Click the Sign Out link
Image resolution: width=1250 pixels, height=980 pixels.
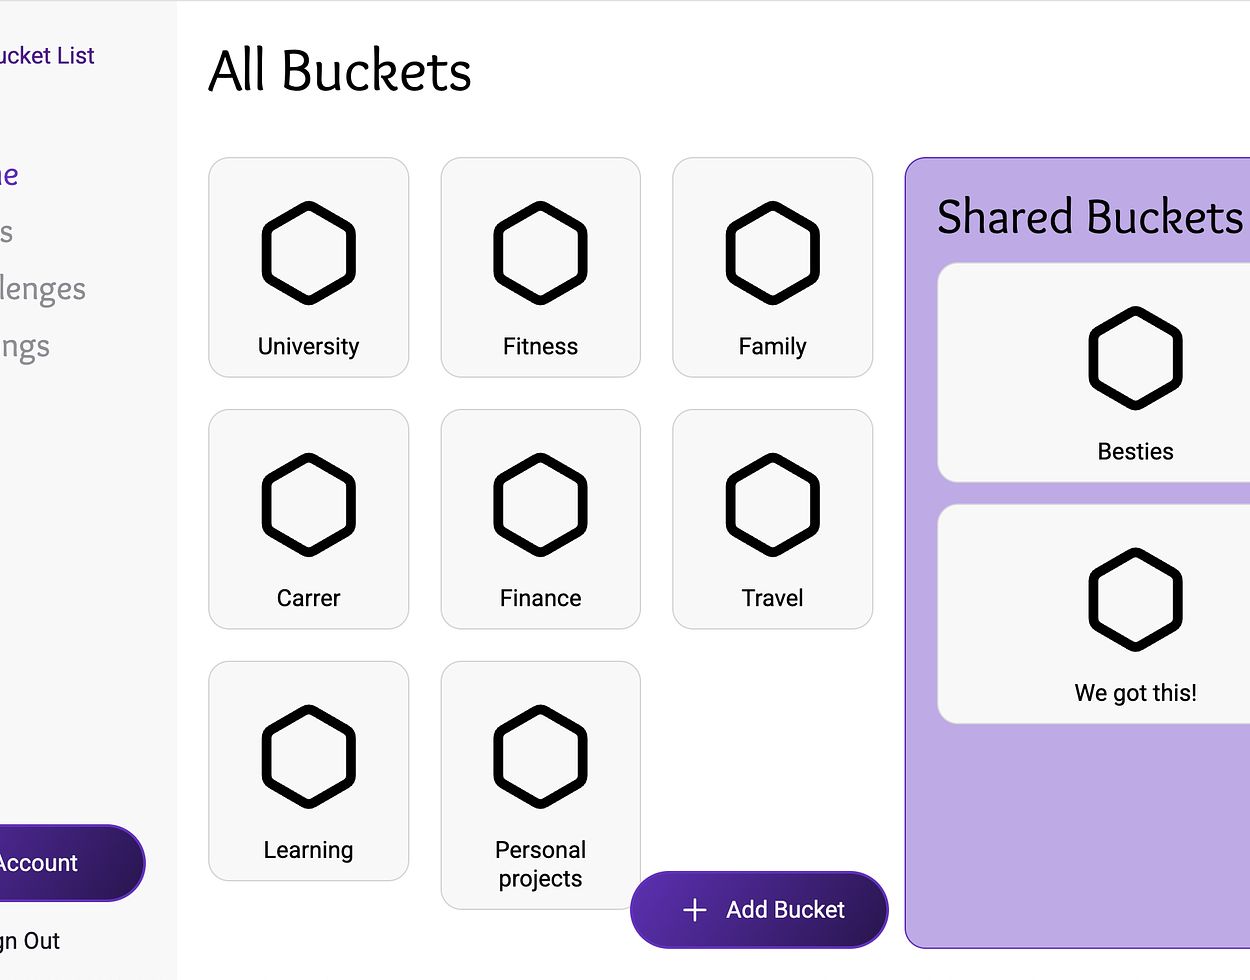coord(30,941)
